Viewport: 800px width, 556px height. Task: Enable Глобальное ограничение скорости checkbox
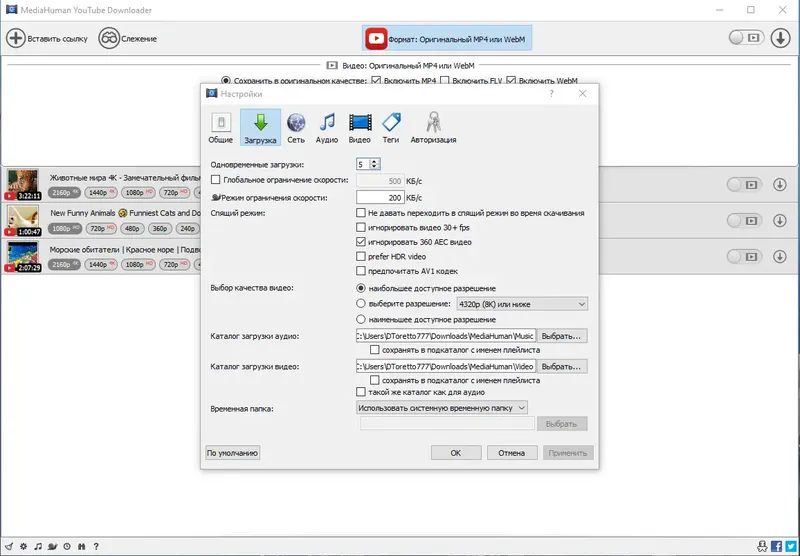pos(215,180)
